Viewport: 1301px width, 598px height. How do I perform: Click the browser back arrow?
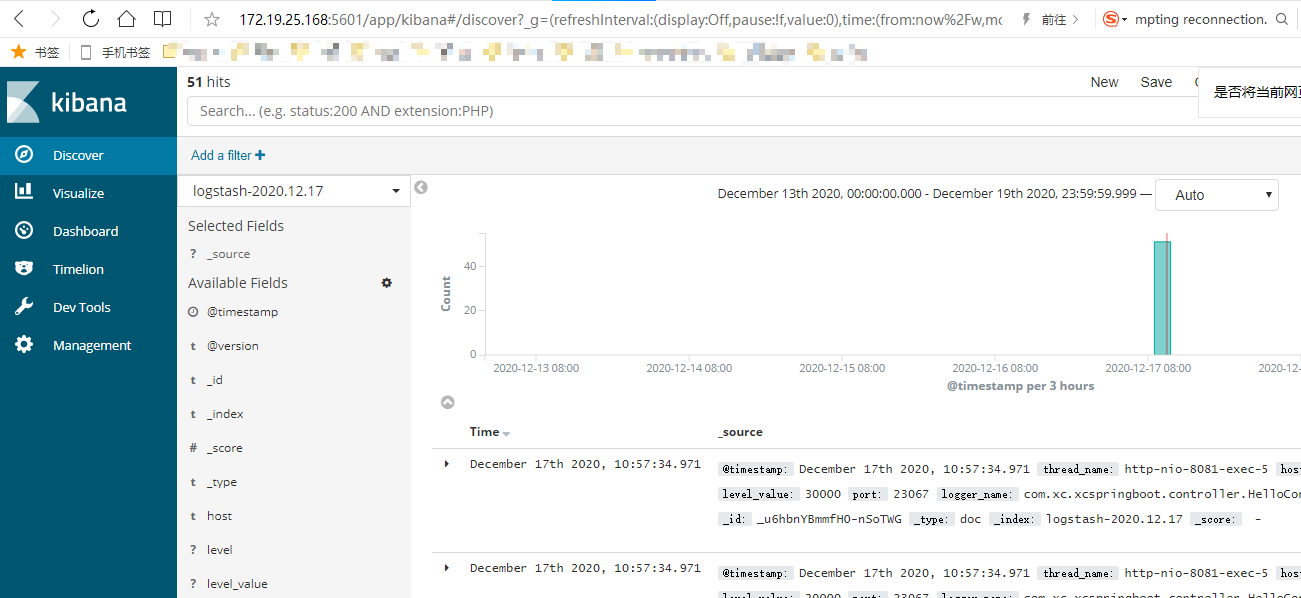coord(19,19)
